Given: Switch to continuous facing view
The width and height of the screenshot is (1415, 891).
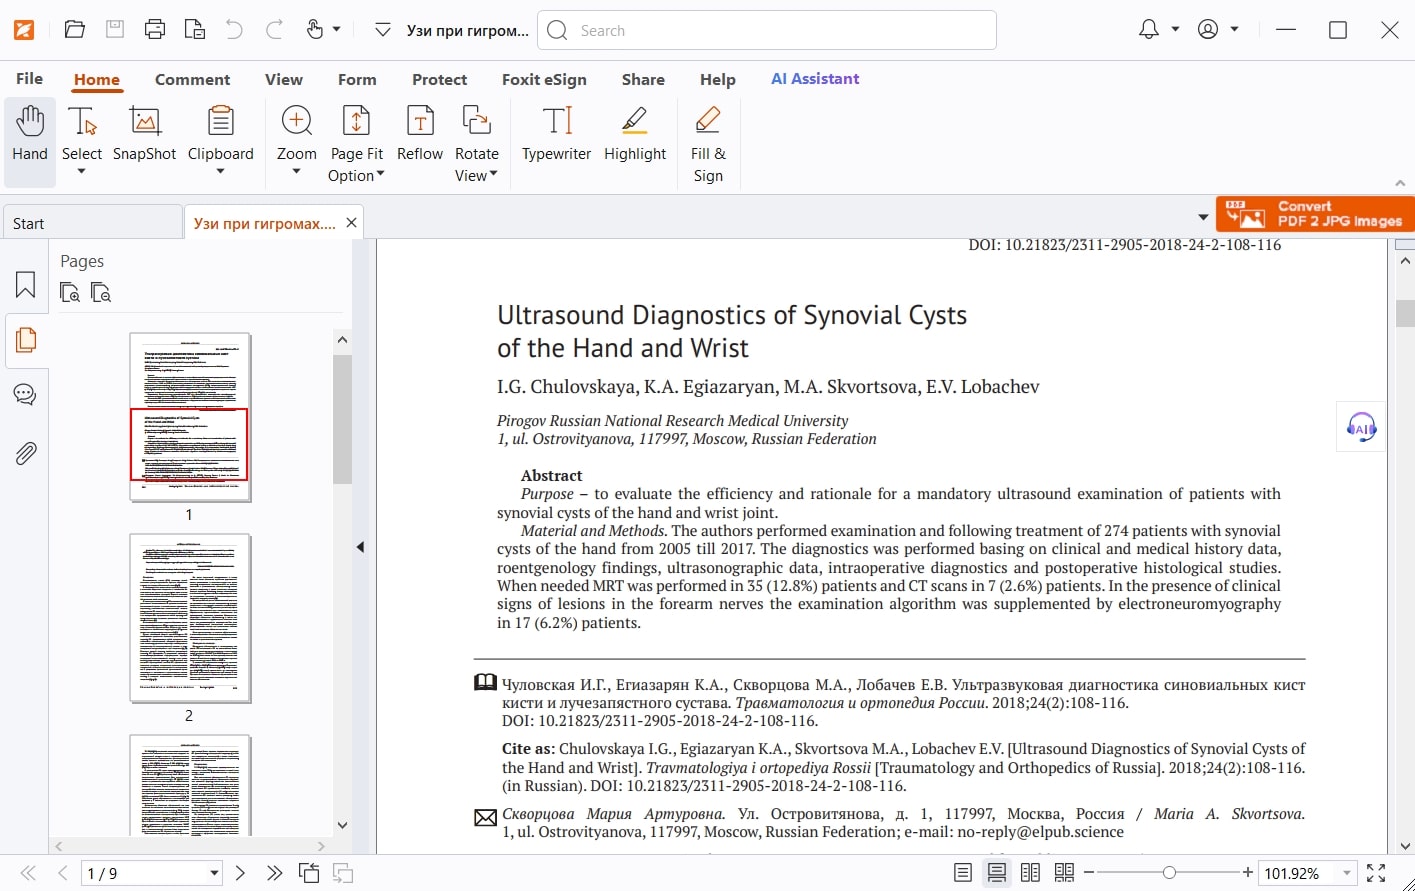Looking at the screenshot, I should (x=1064, y=873).
